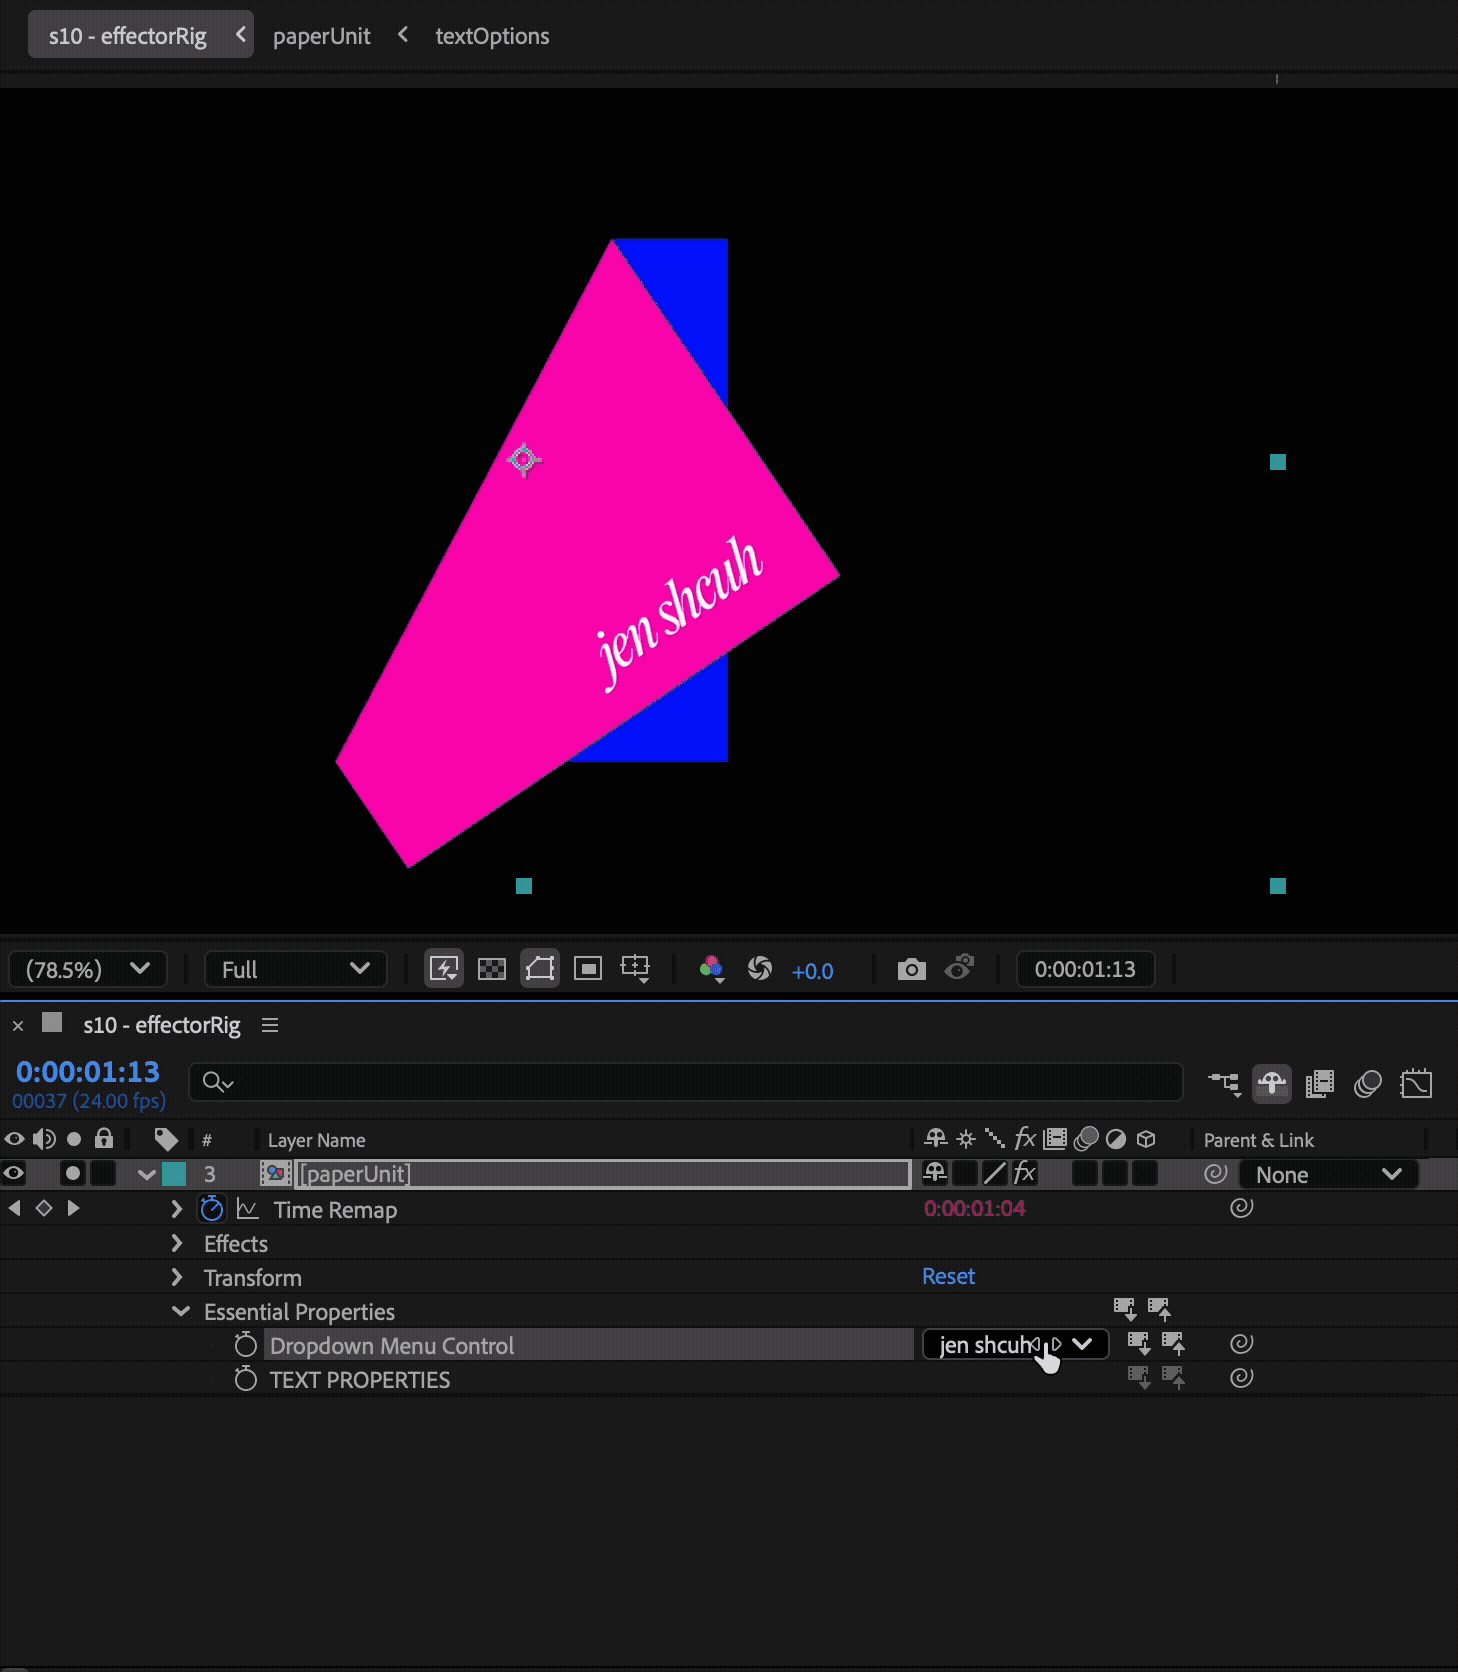
Task: Click Time Remap property pick whip
Action: (1242, 1208)
